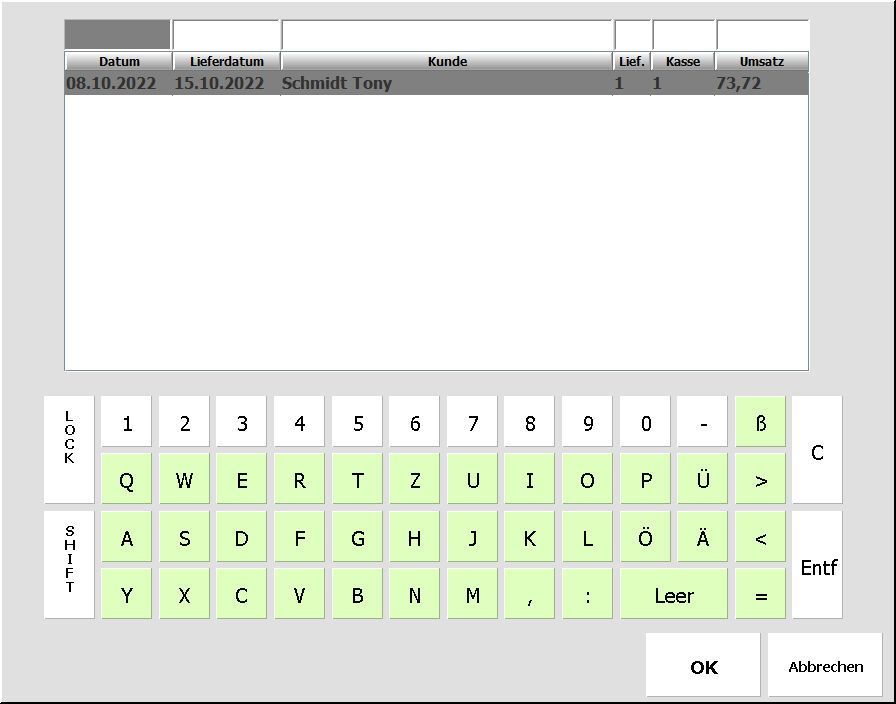Image resolution: width=896 pixels, height=704 pixels.
Task: Tap the Ü umlaut key
Action: coord(703,480)
